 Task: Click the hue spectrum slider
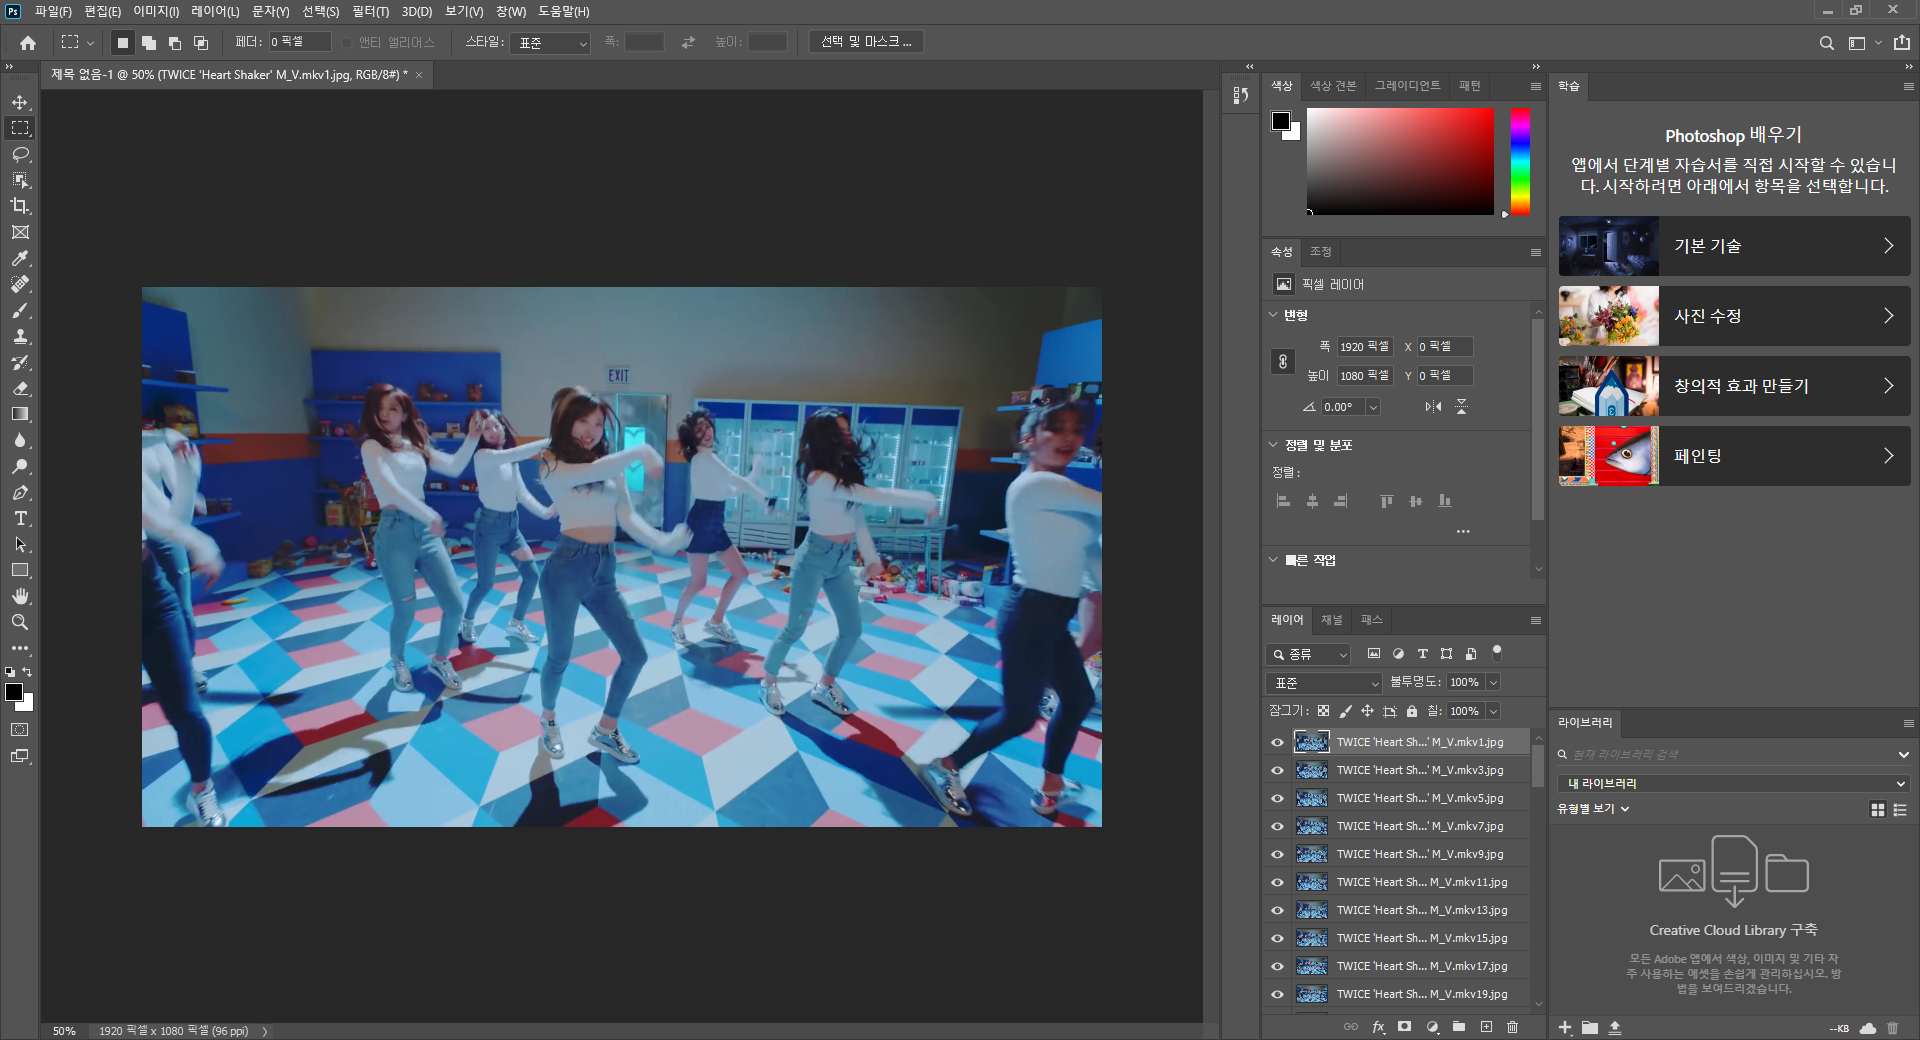[x=1520, y=161]
